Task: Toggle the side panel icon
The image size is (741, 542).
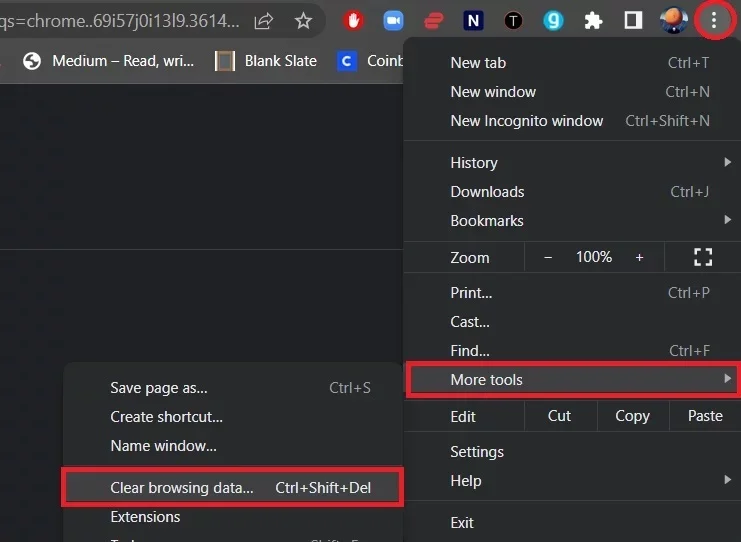Action: [x=633, y=20]
